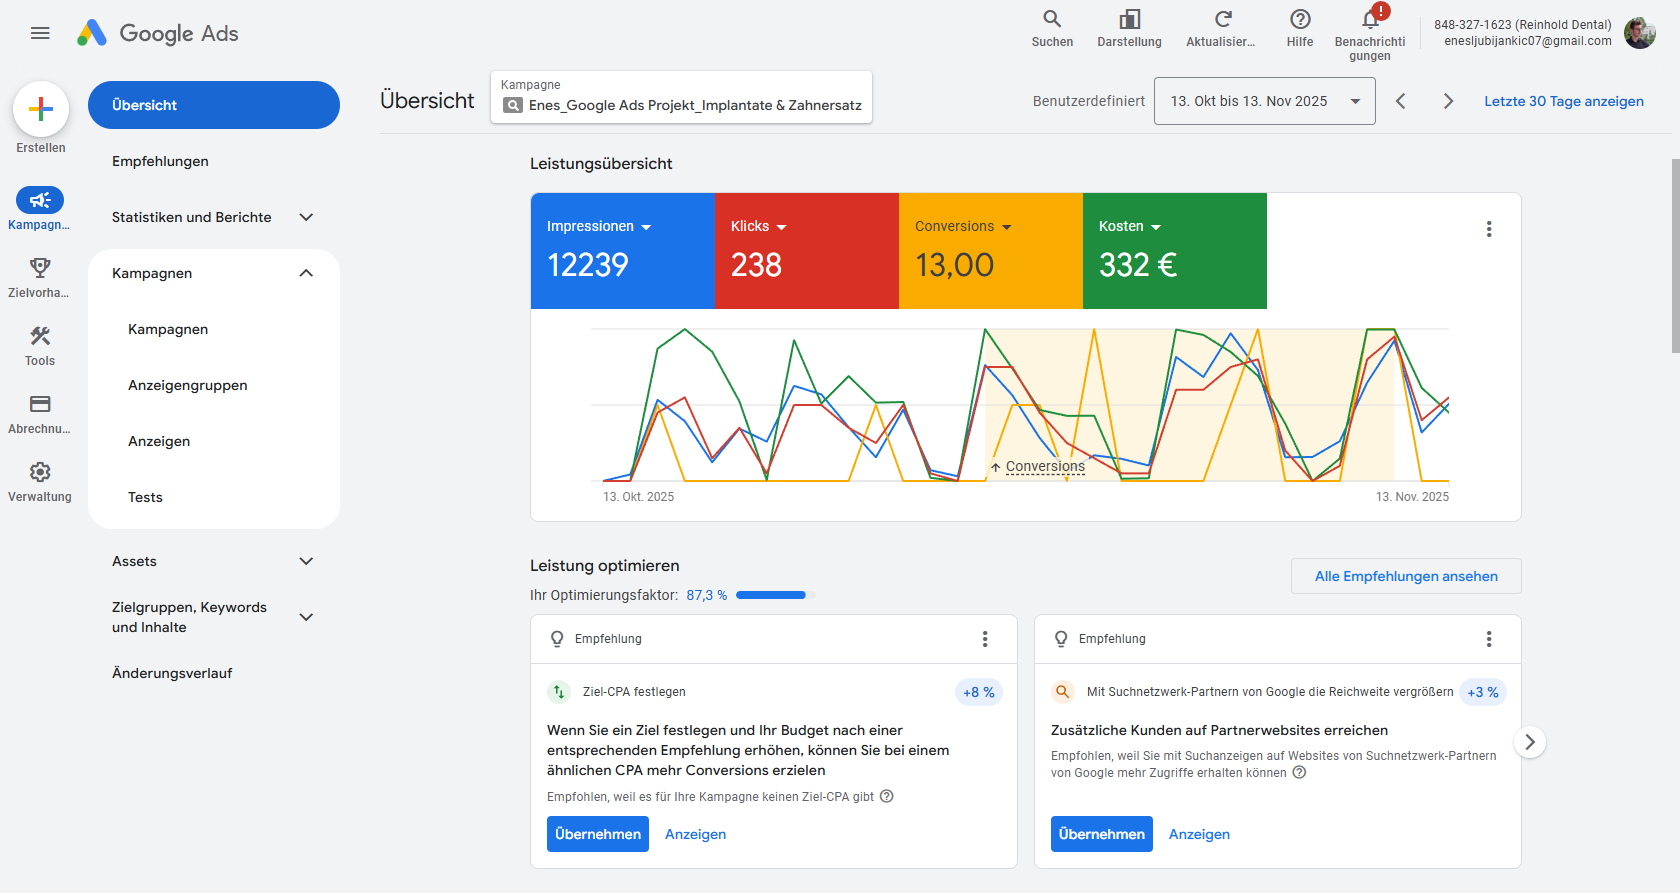Click the Optimierungsfaktor progress bar
Viewport: 1680px width, 893px height.
tap(775, 595)
